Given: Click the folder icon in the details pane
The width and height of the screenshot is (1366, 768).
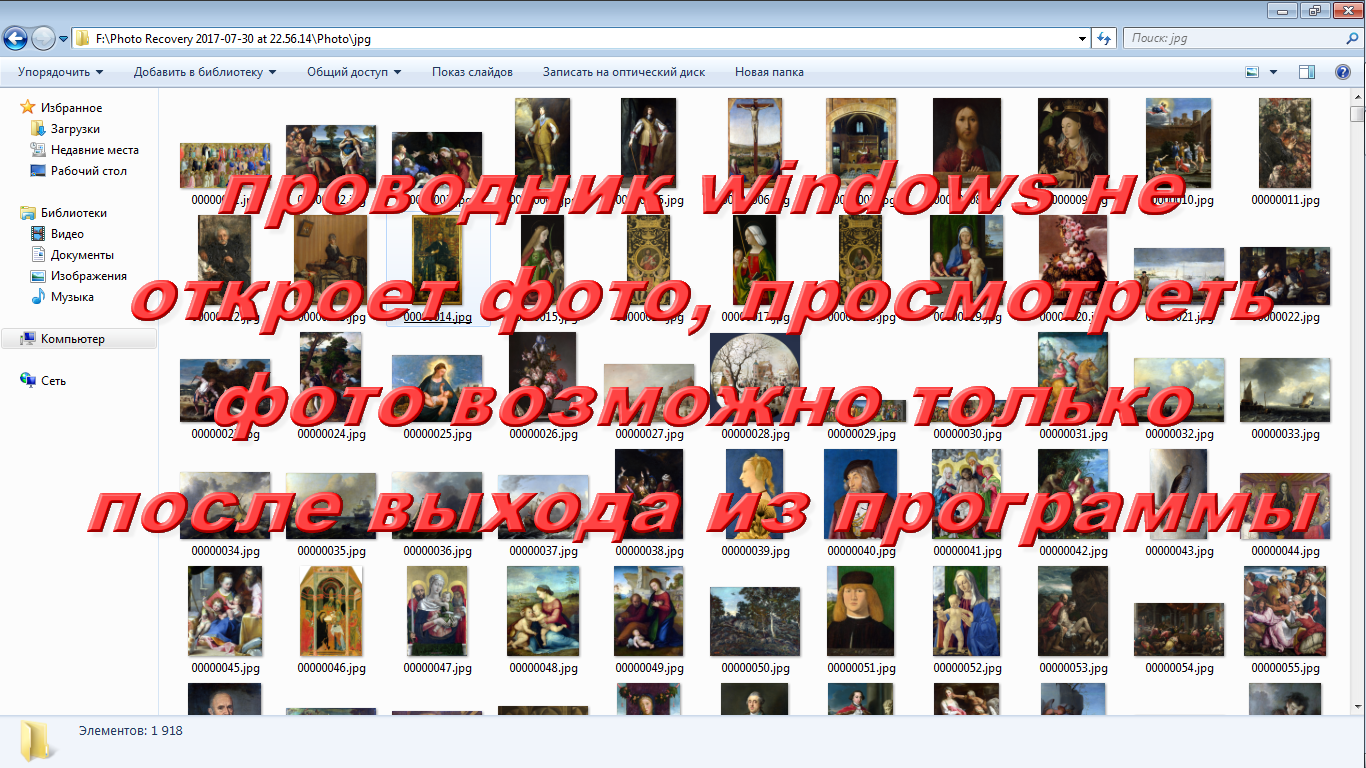Looking at the screenshot, I should [39, 742].
